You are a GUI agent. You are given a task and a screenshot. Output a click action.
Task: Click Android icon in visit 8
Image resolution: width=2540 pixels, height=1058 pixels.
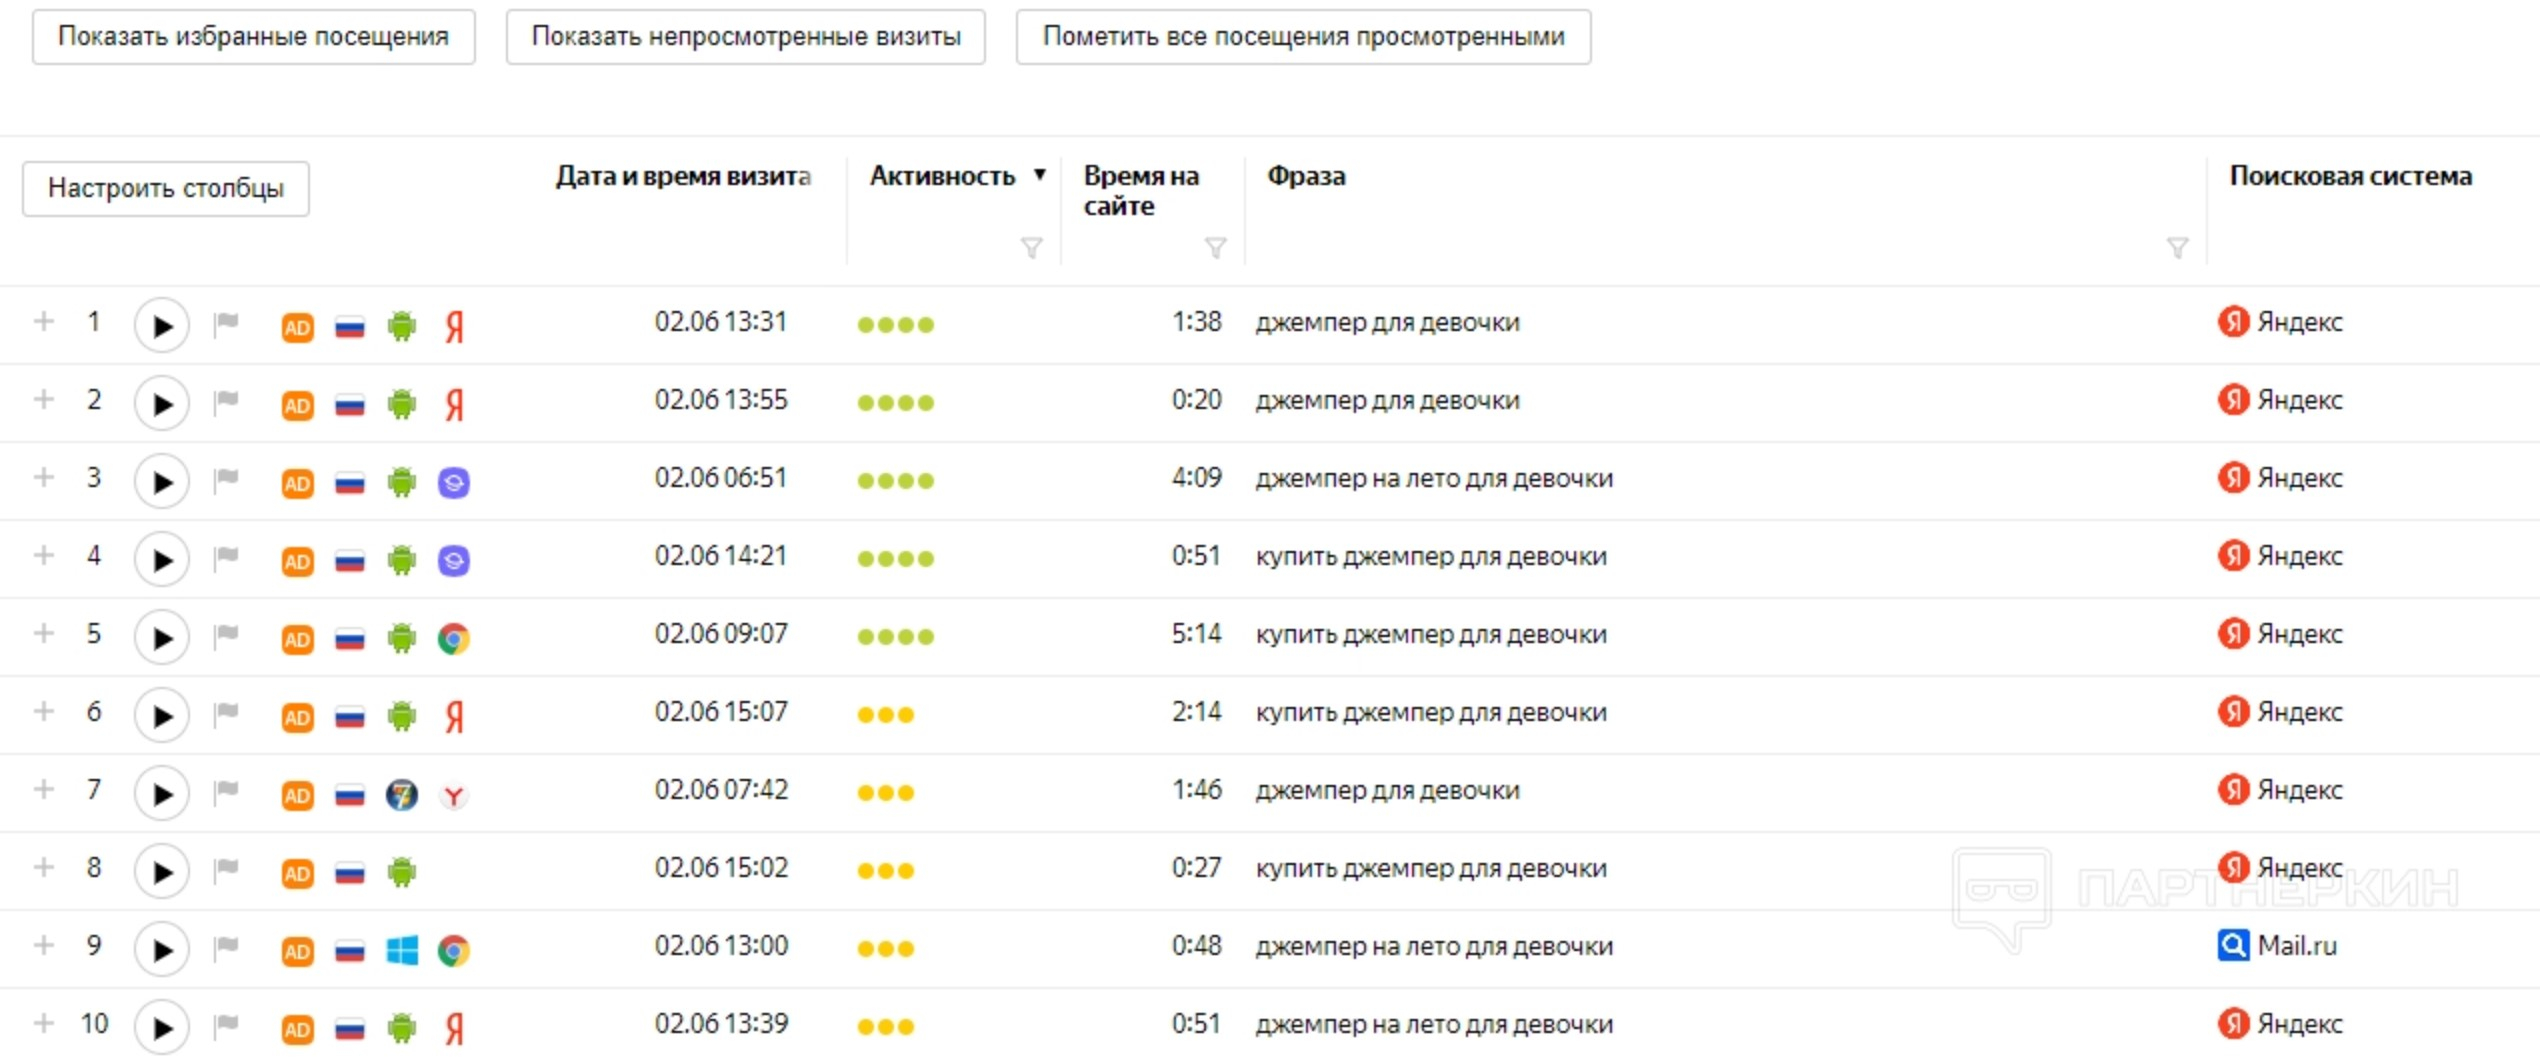[401, 871]
